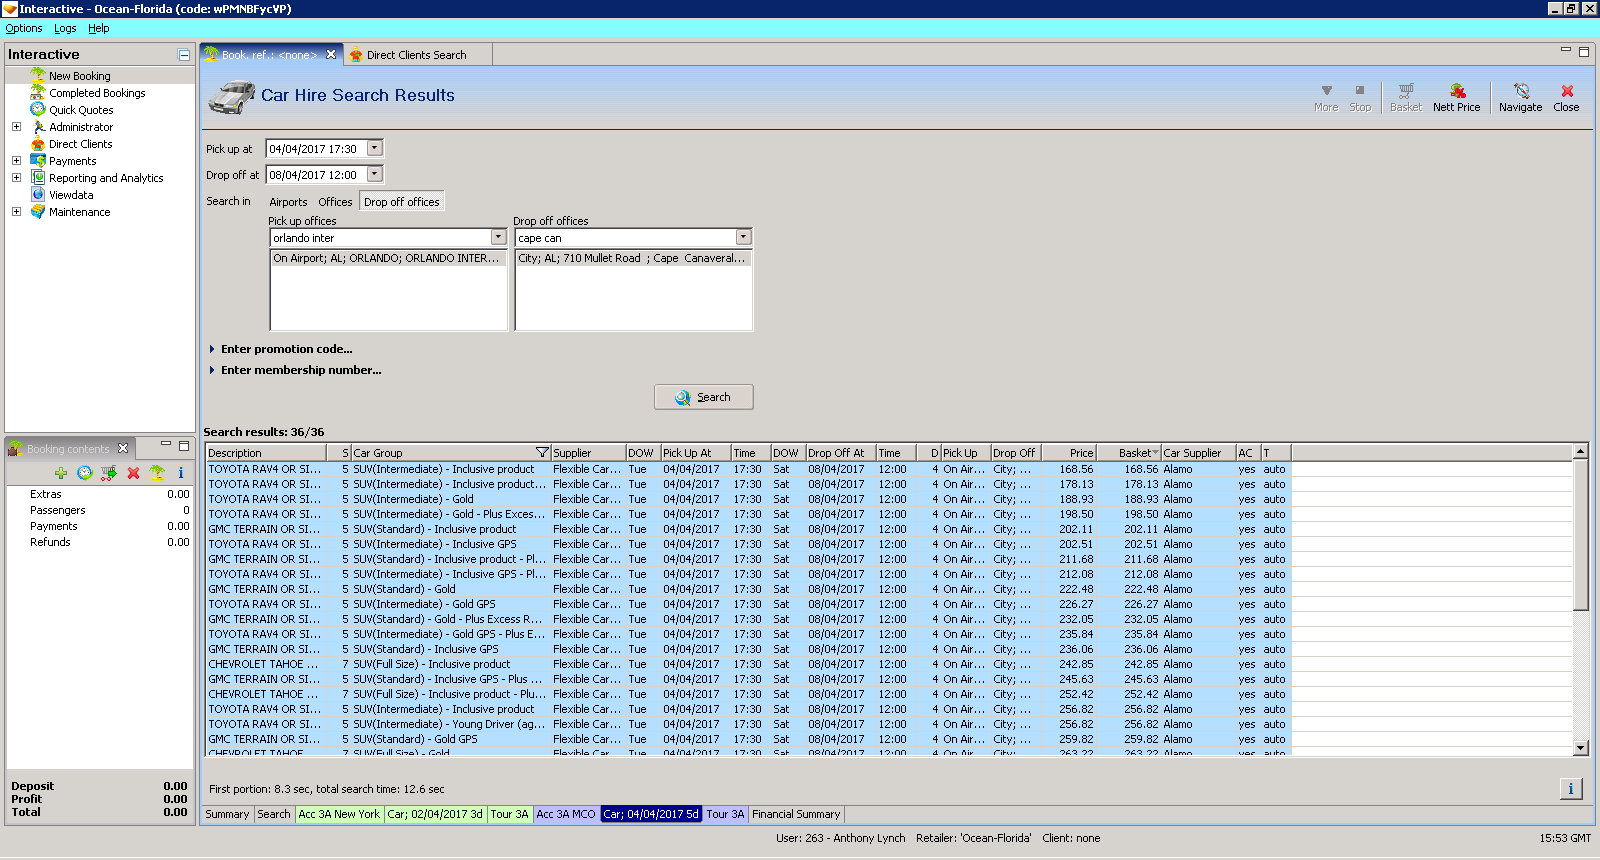Expand the Reporting and Analytics node
Image resolution: width=1600 pixels, height=860 pixels.
pyautogui.click(x=16, y=178)
